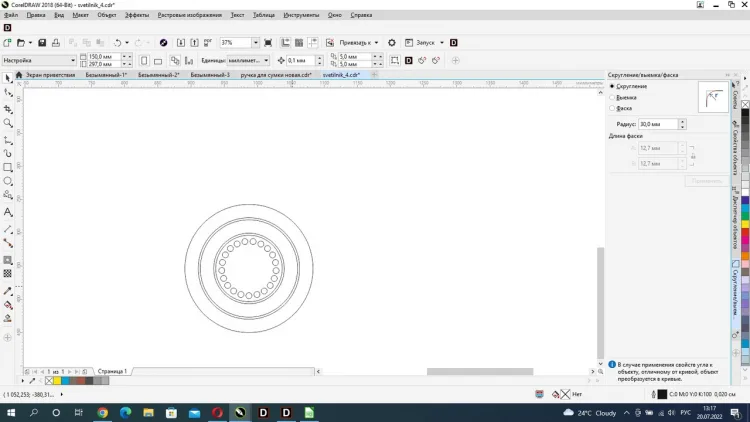Toggle Show grid button

(299, 43)
